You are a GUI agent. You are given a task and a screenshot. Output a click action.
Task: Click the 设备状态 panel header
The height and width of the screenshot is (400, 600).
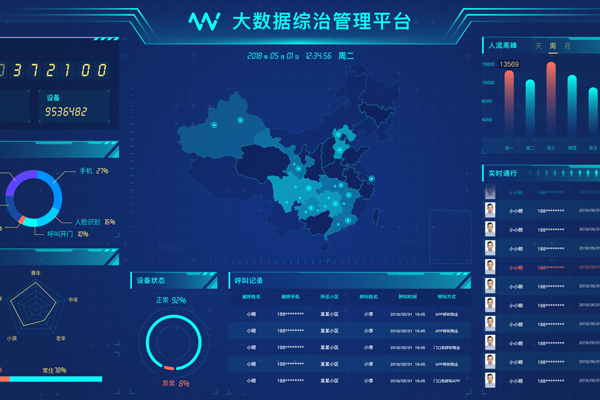tap(150, 281)
